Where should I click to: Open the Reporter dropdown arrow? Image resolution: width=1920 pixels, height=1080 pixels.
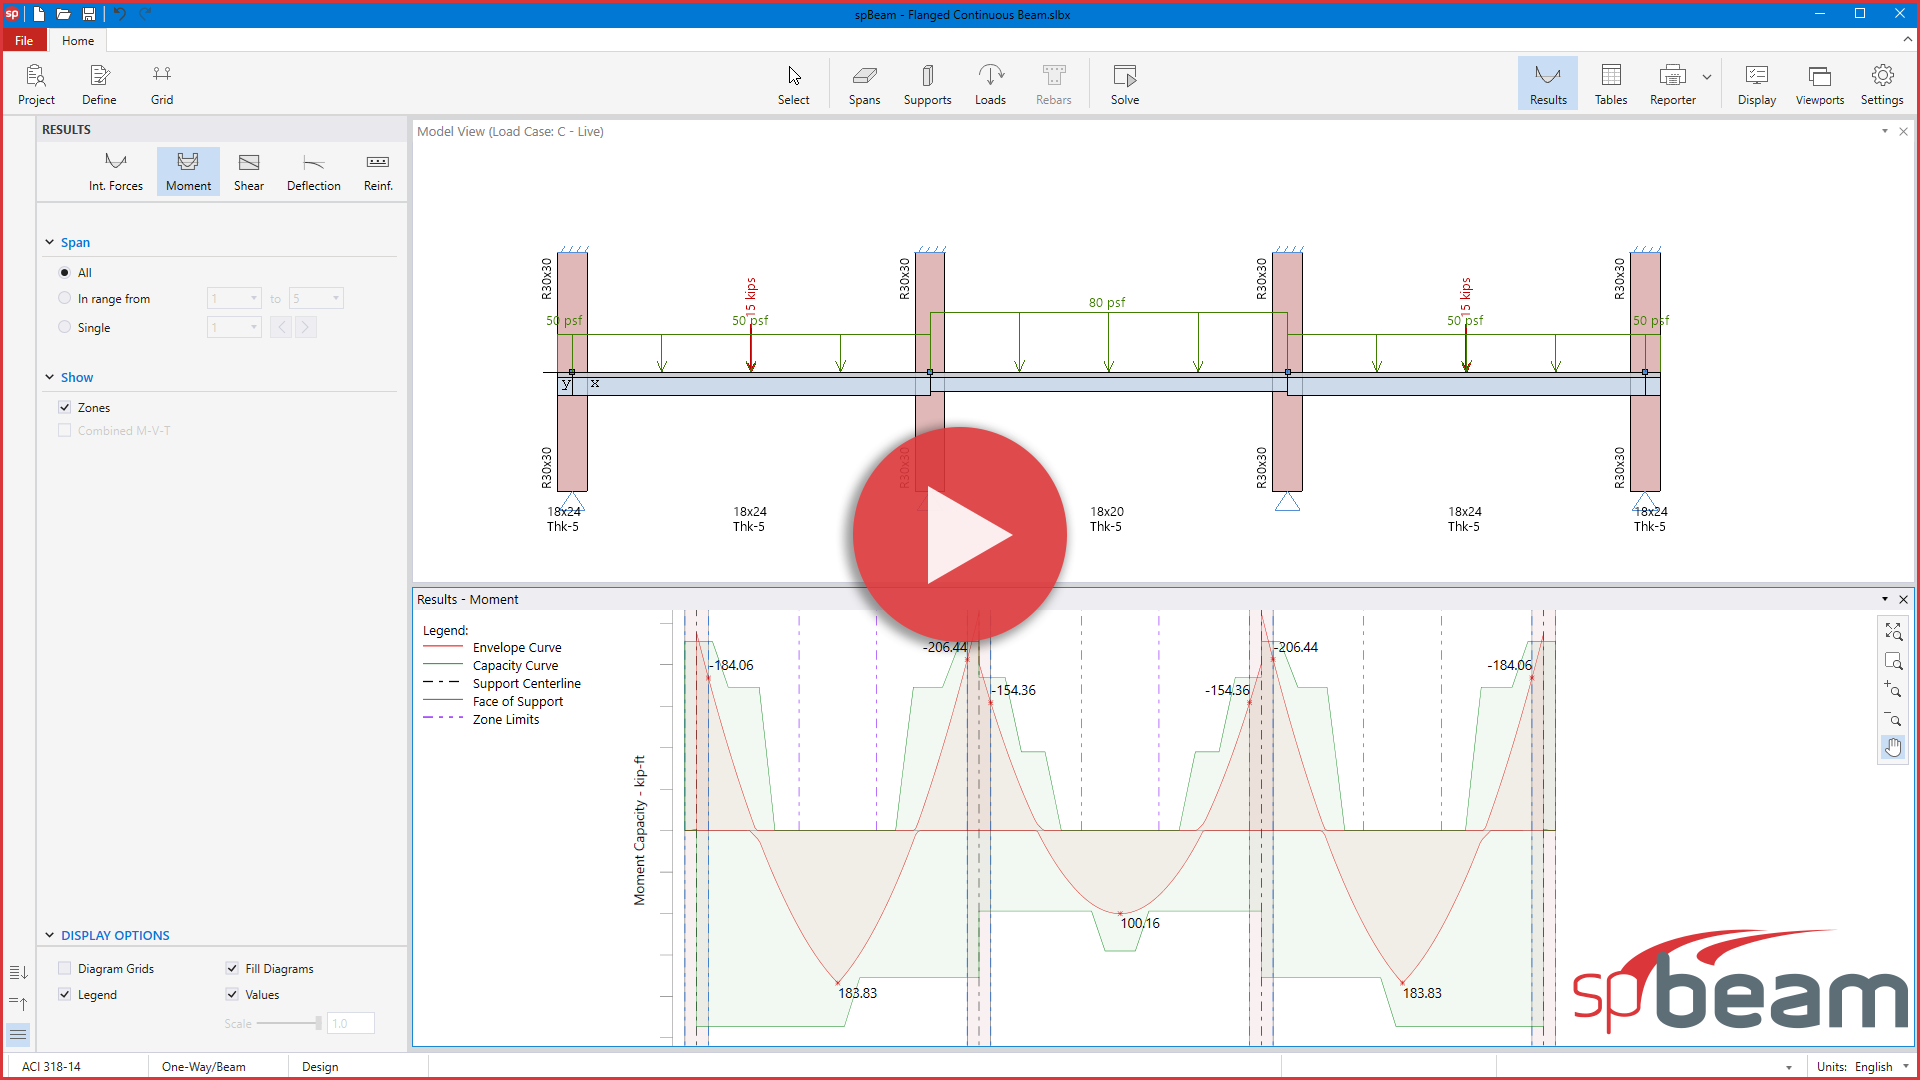pyautogui.click(x=1706, y=76)
